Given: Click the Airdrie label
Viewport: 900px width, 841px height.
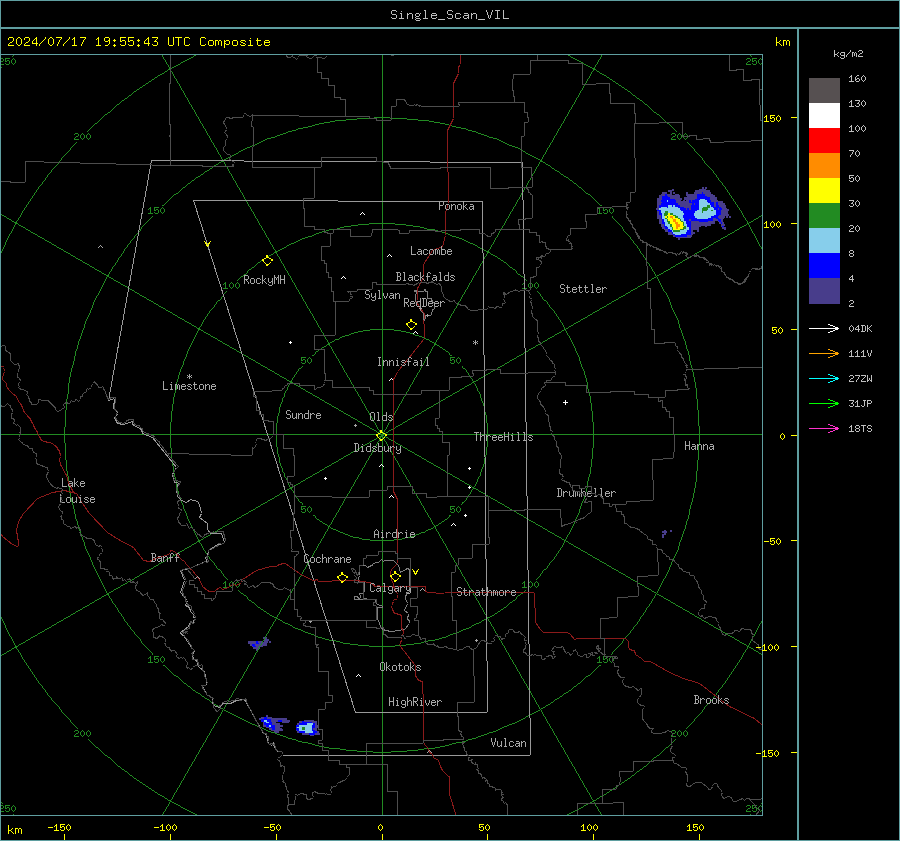Looking at the screenshot, I should 394,534.
